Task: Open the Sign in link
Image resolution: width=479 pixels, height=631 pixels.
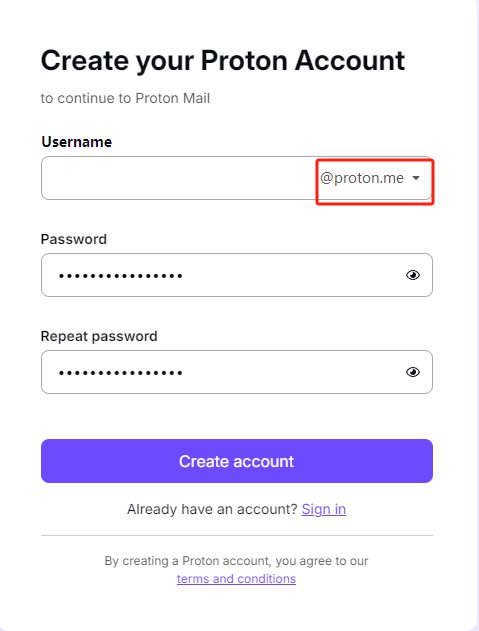Action: (x=324, y=509)
